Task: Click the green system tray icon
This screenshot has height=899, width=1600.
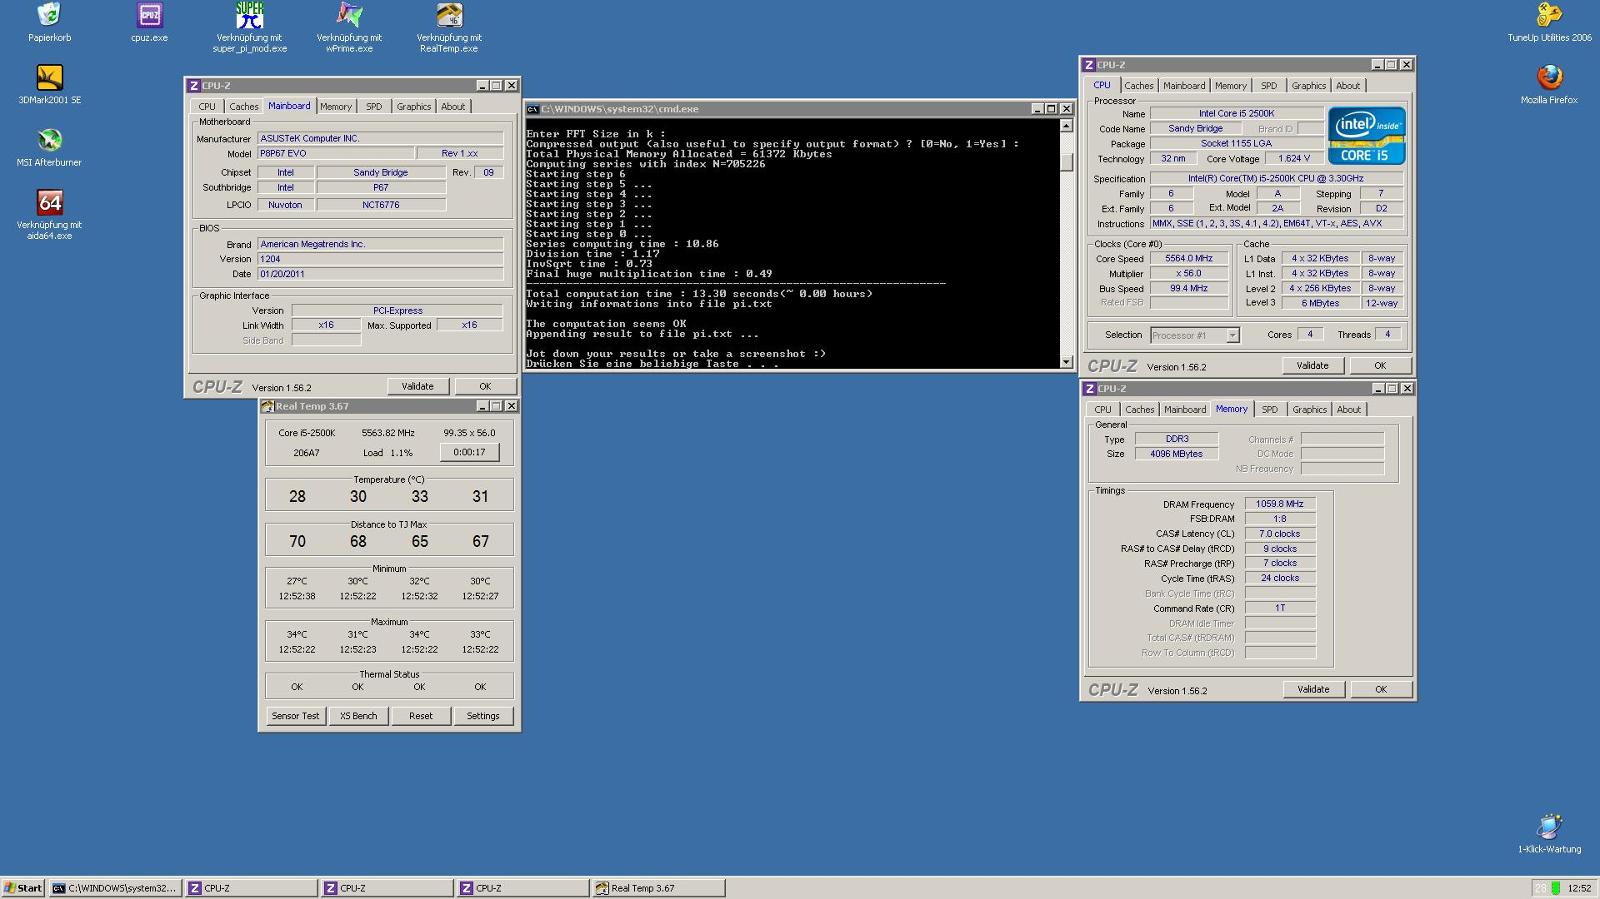Action: (1555, 888)
